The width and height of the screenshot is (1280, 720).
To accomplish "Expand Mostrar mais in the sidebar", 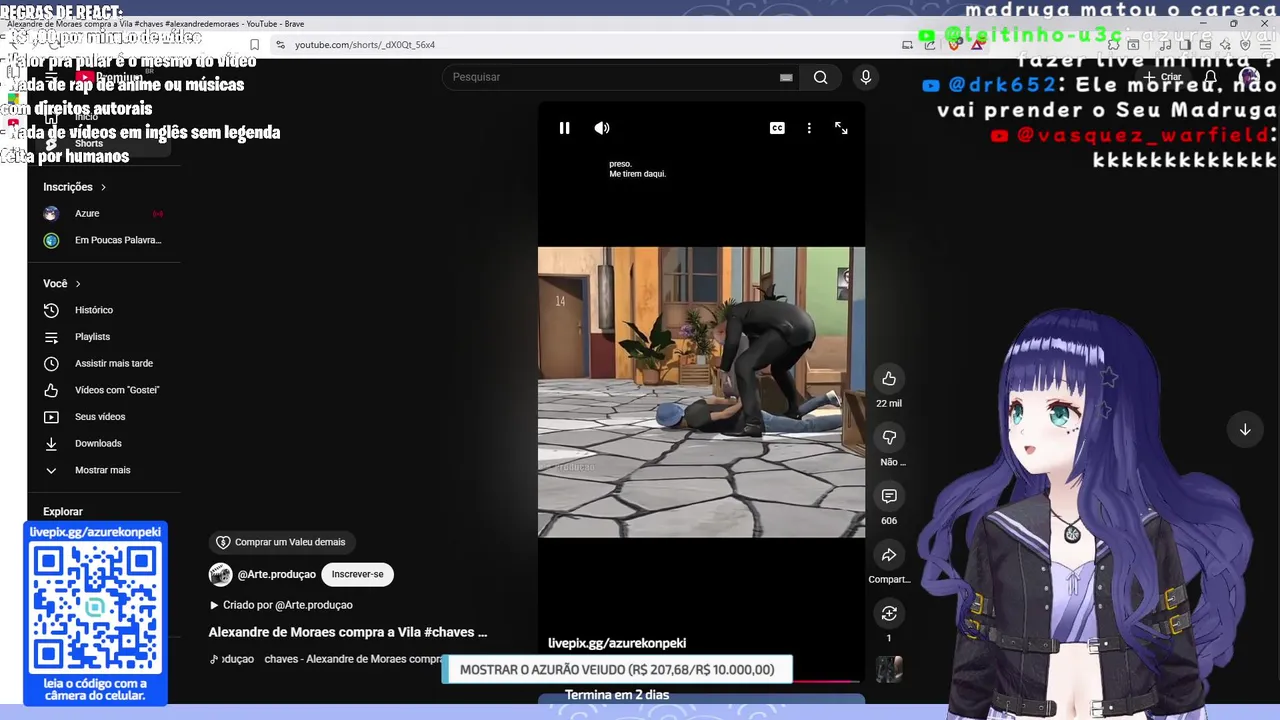I will 104,470.
